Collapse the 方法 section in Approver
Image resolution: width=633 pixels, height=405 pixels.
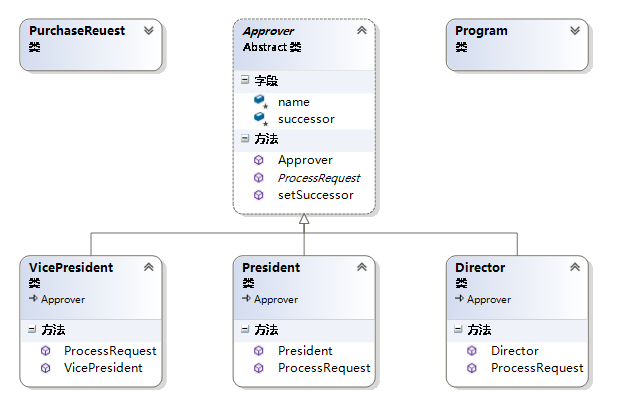(245, 138)
